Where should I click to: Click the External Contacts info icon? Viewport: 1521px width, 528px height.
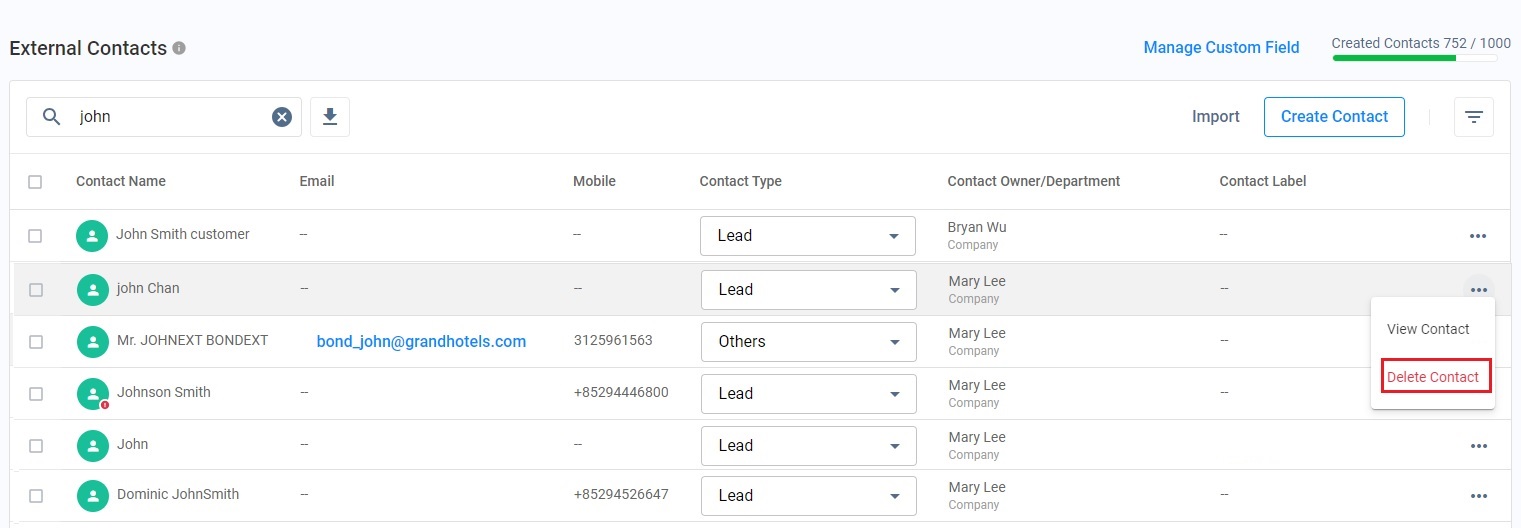pyautogui.click(x=179, y=48)
